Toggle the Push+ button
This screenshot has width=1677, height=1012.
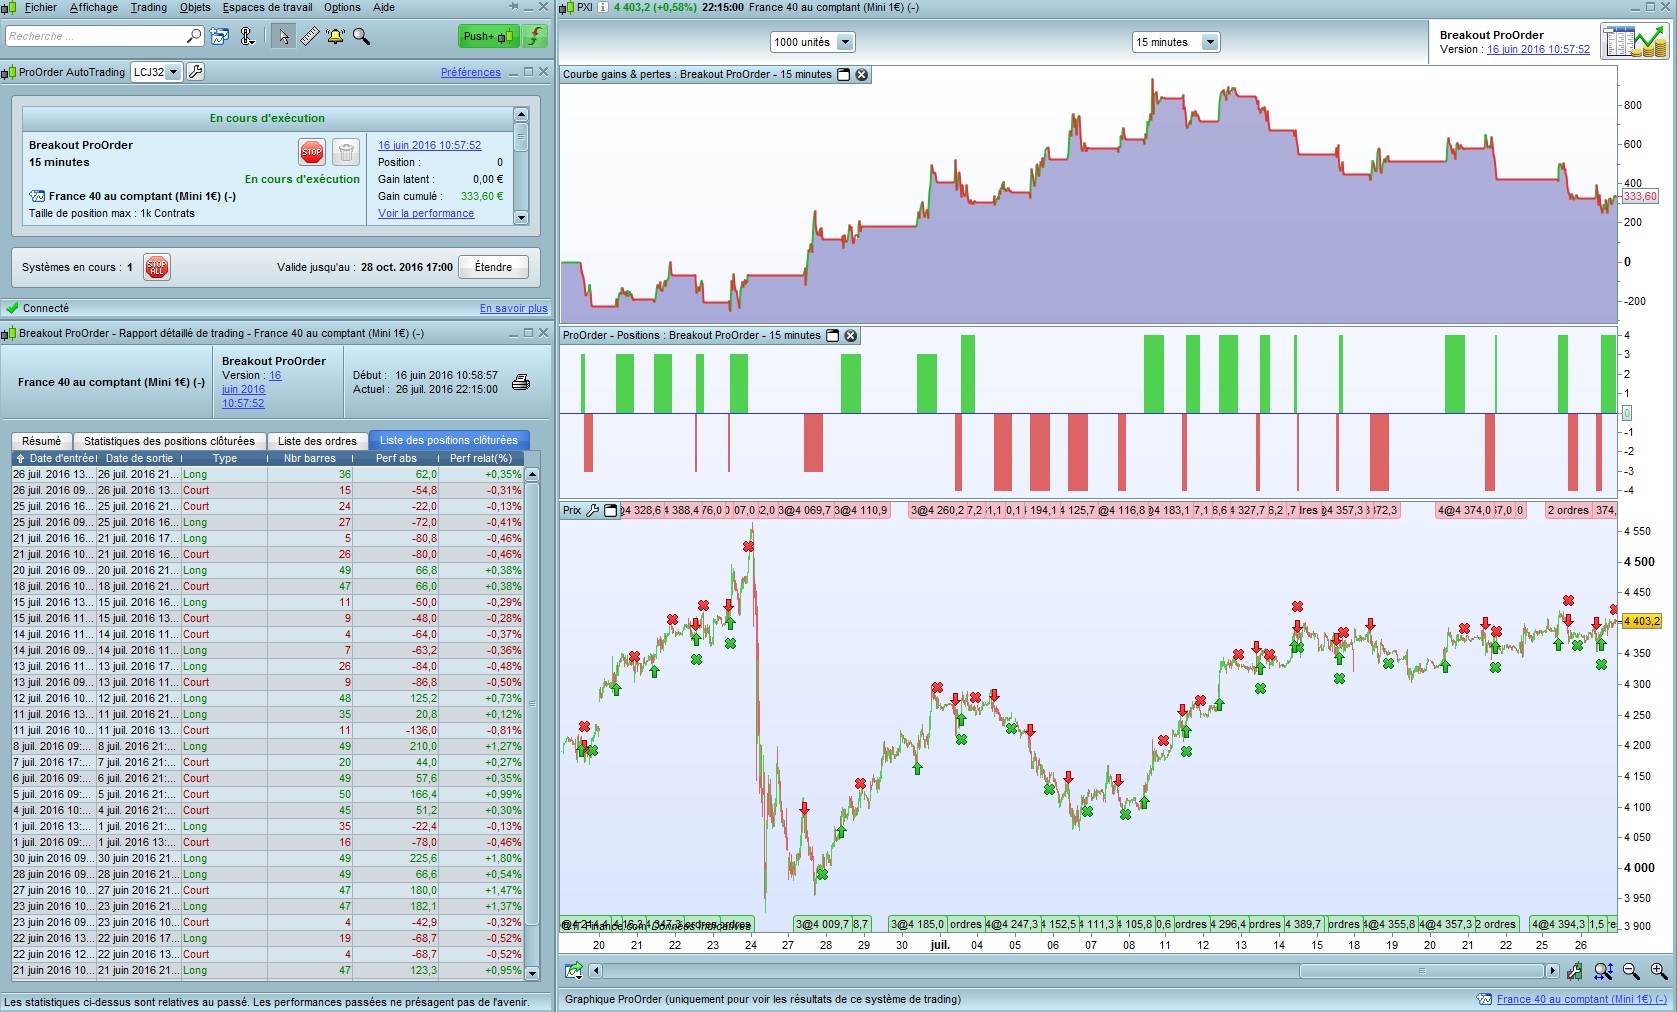pos(488,37)
